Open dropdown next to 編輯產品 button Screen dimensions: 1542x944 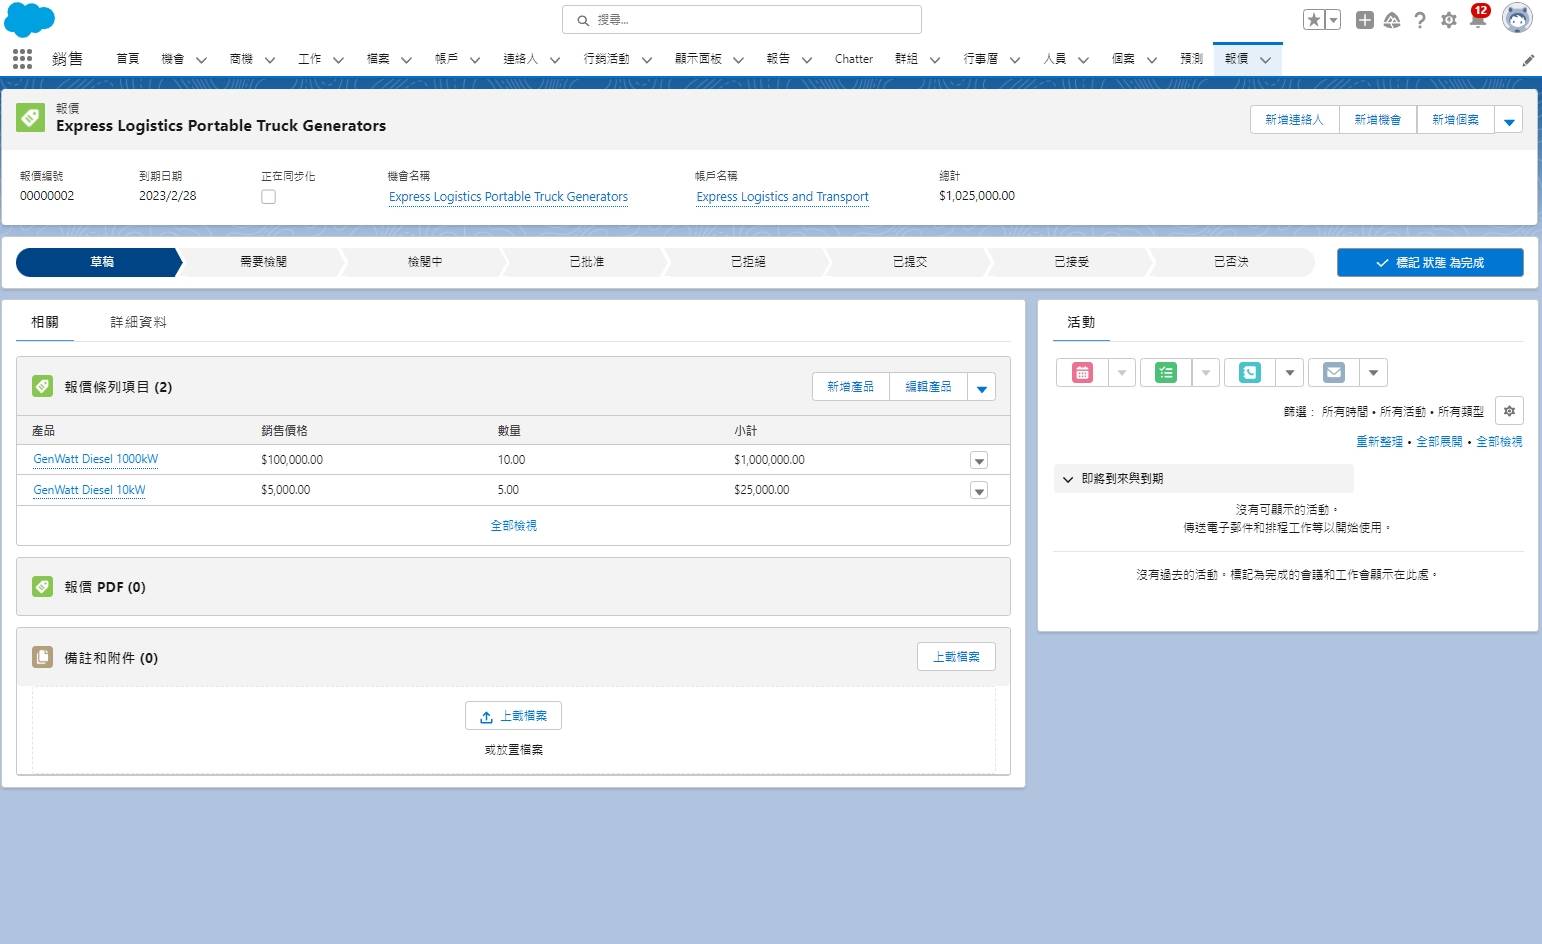point(982,387)
